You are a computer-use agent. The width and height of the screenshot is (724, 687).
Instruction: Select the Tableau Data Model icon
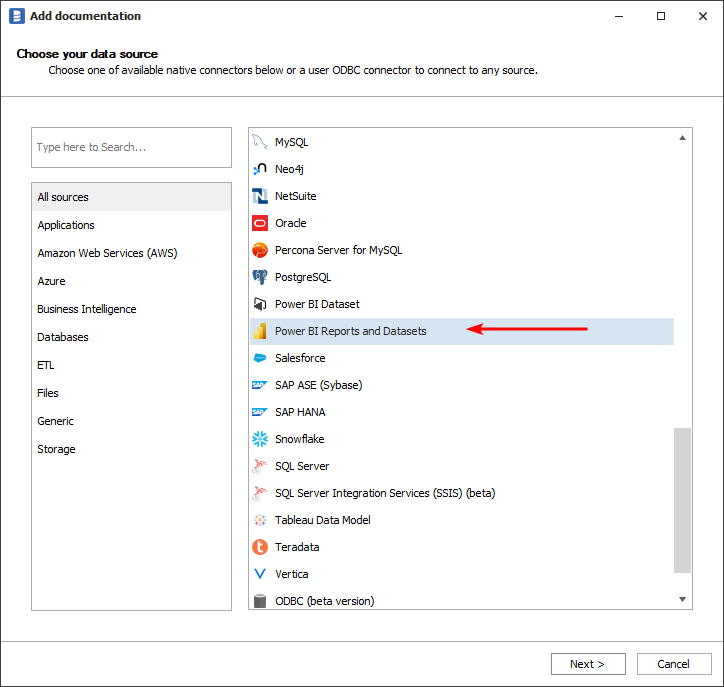point(260,520)
